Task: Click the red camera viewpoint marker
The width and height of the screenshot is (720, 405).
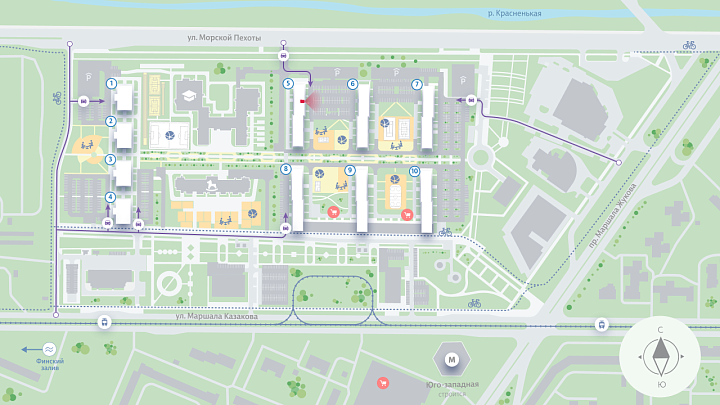Action: pyautogui.click(x=305, y=100)
